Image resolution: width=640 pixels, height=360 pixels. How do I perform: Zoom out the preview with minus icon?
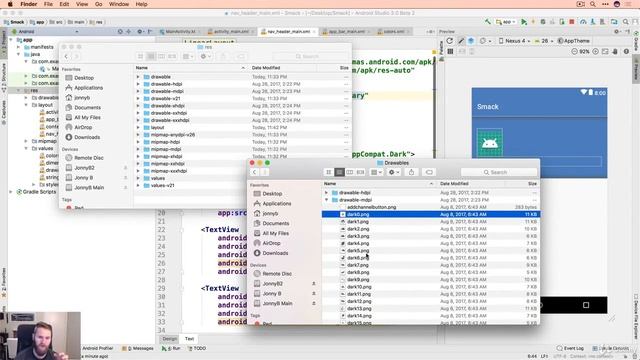[574, 51]
